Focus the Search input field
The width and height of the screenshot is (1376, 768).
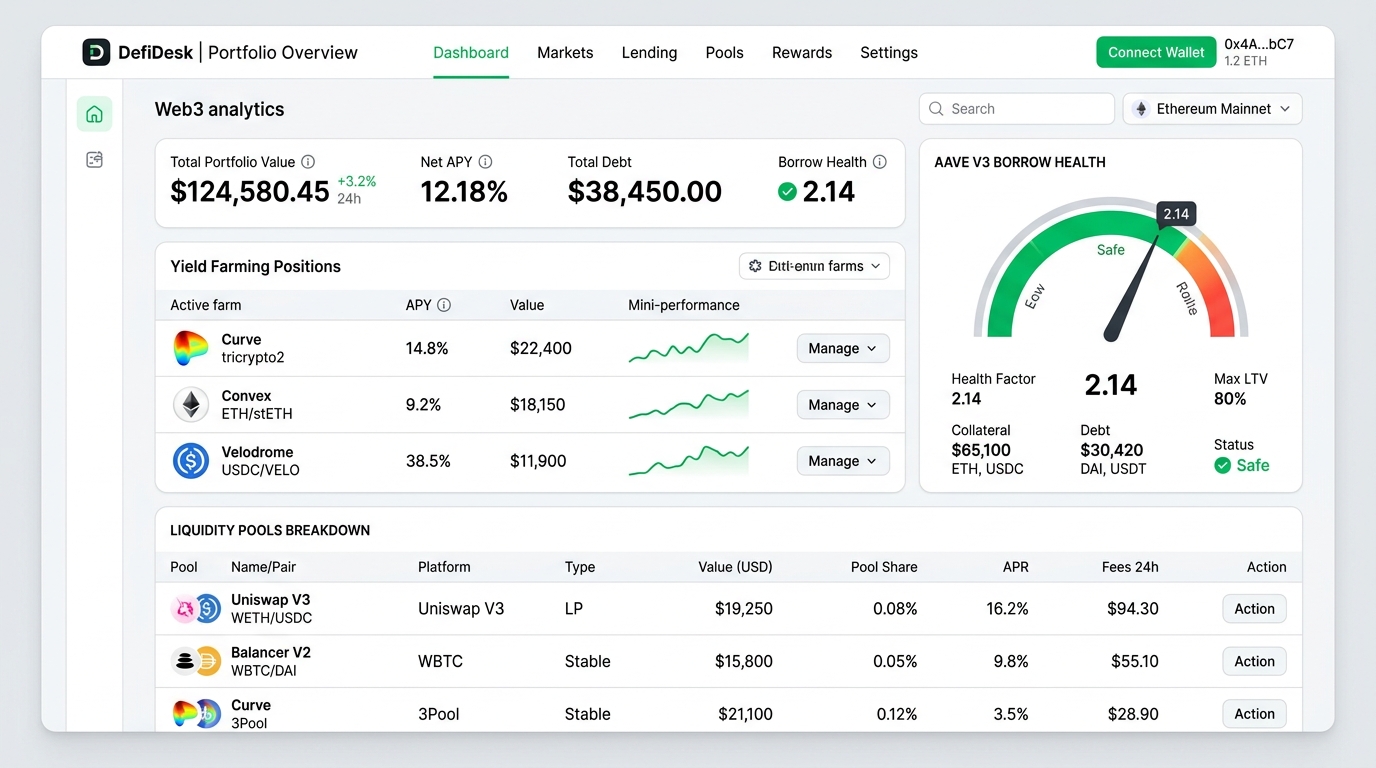(x=1016, y=109)
